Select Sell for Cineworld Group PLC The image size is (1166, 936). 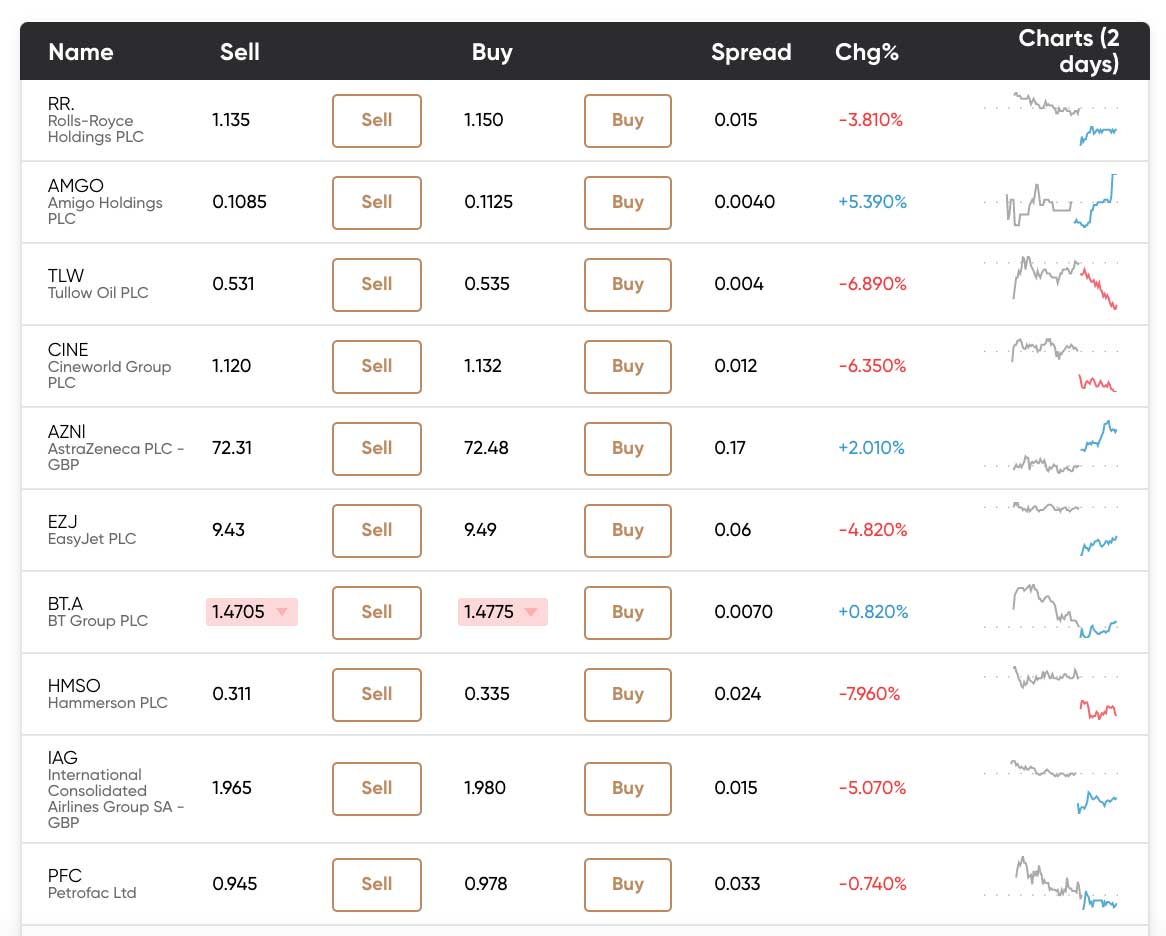tap(376, 367)
